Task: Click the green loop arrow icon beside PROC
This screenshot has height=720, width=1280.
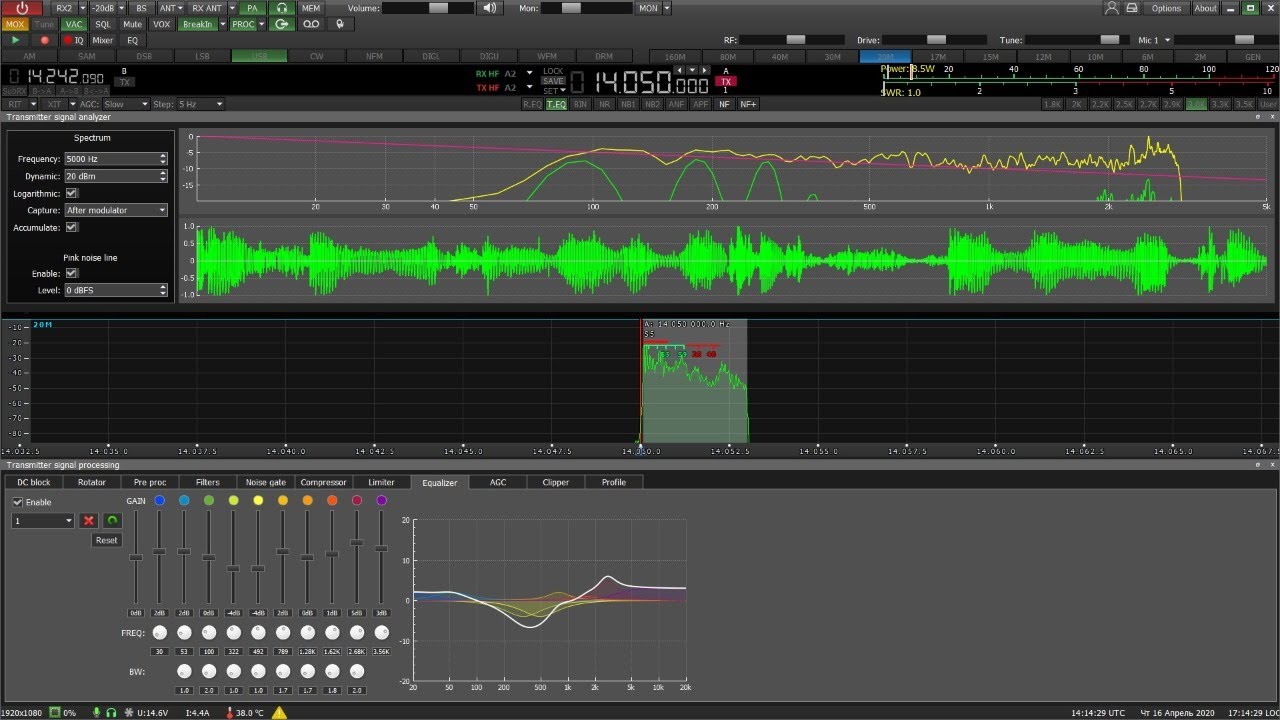Action: click(282, 24)
